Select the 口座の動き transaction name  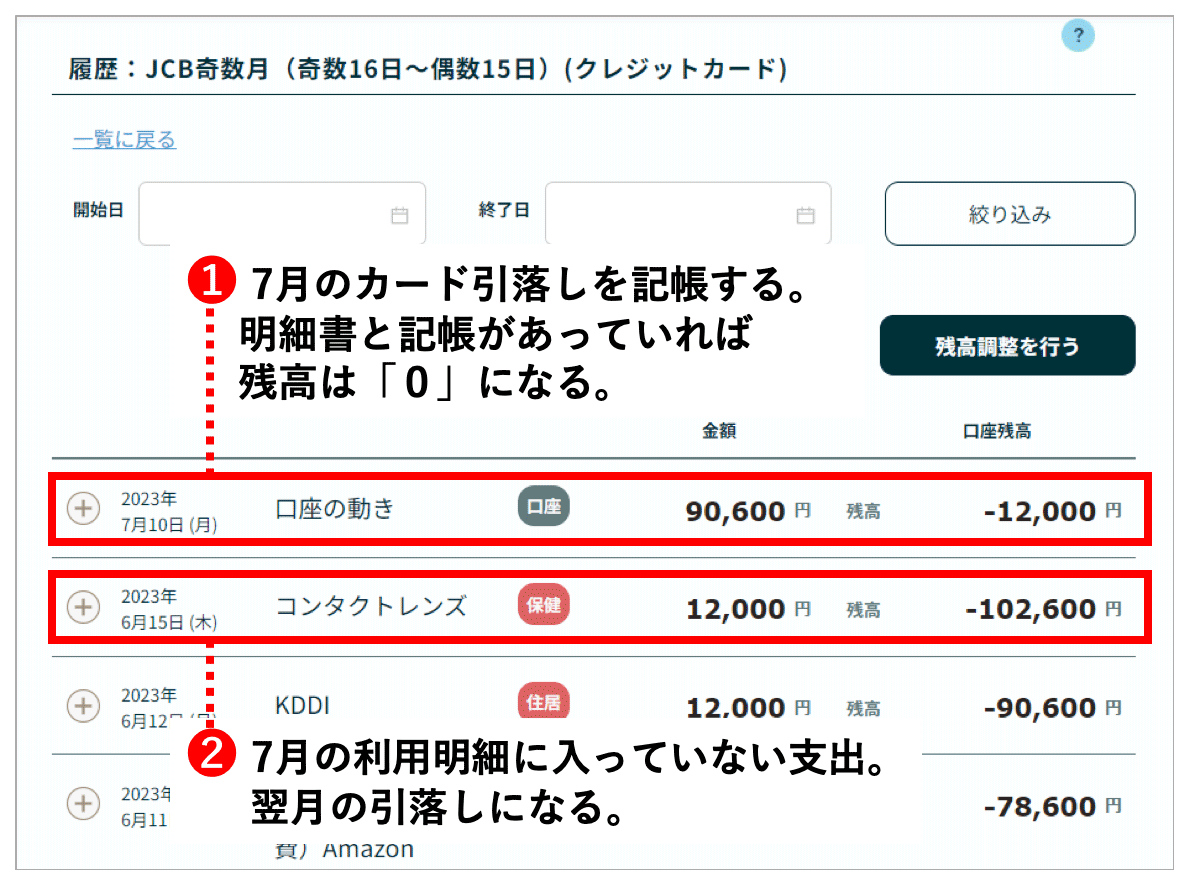[x=335, y=509]
